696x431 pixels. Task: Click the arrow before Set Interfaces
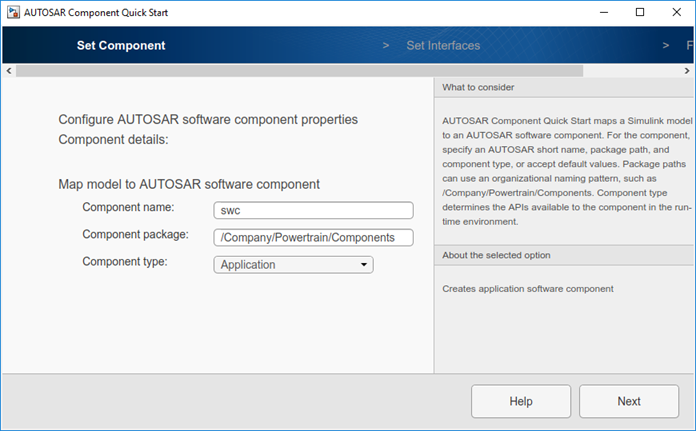[386, 46]
